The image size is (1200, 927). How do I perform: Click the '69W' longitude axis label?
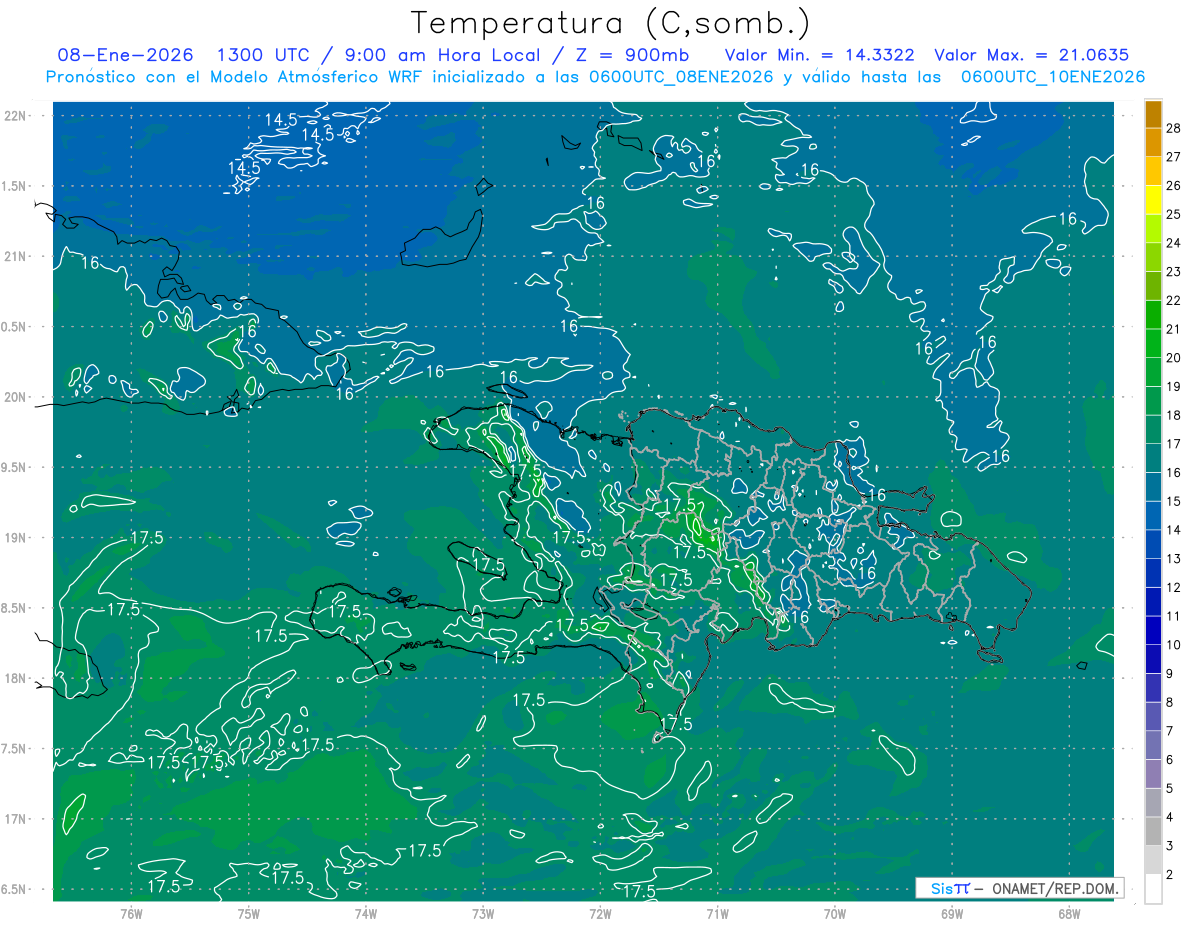tap(951, 914)
